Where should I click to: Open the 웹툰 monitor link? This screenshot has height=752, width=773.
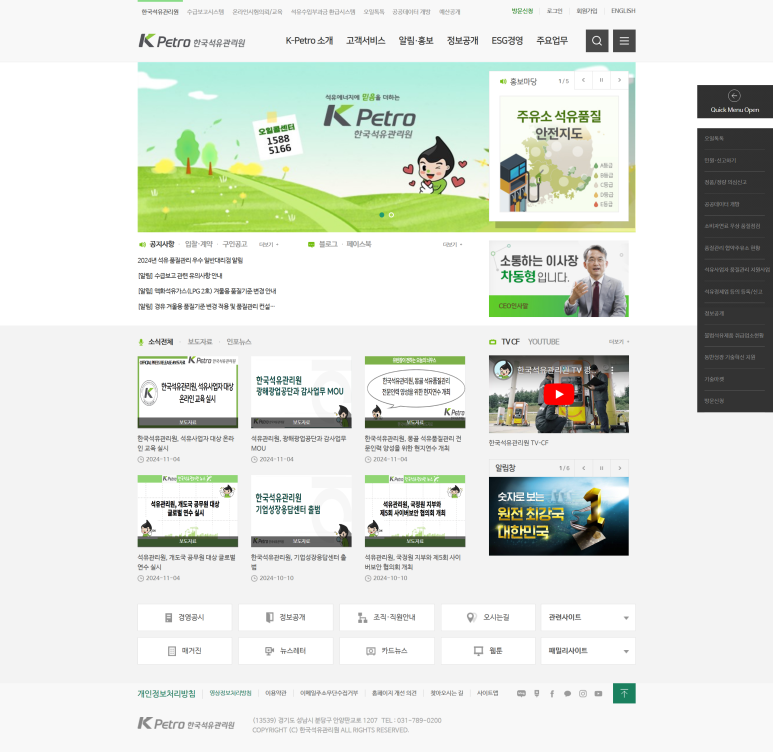coord(488,651)
